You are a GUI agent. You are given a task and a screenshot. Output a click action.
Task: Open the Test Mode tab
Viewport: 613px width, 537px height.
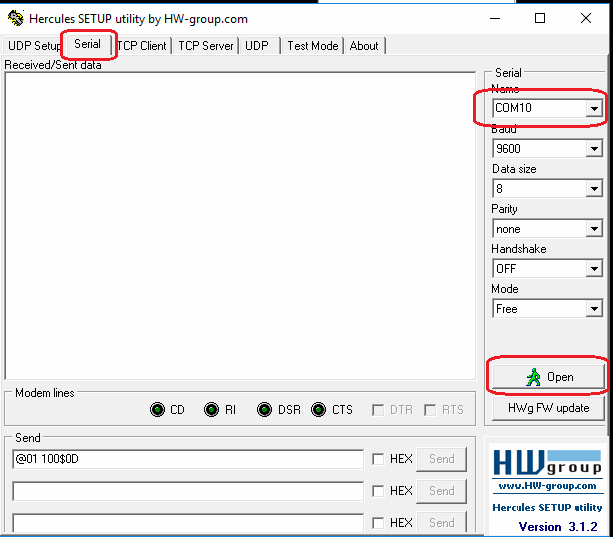click(312, 46)
